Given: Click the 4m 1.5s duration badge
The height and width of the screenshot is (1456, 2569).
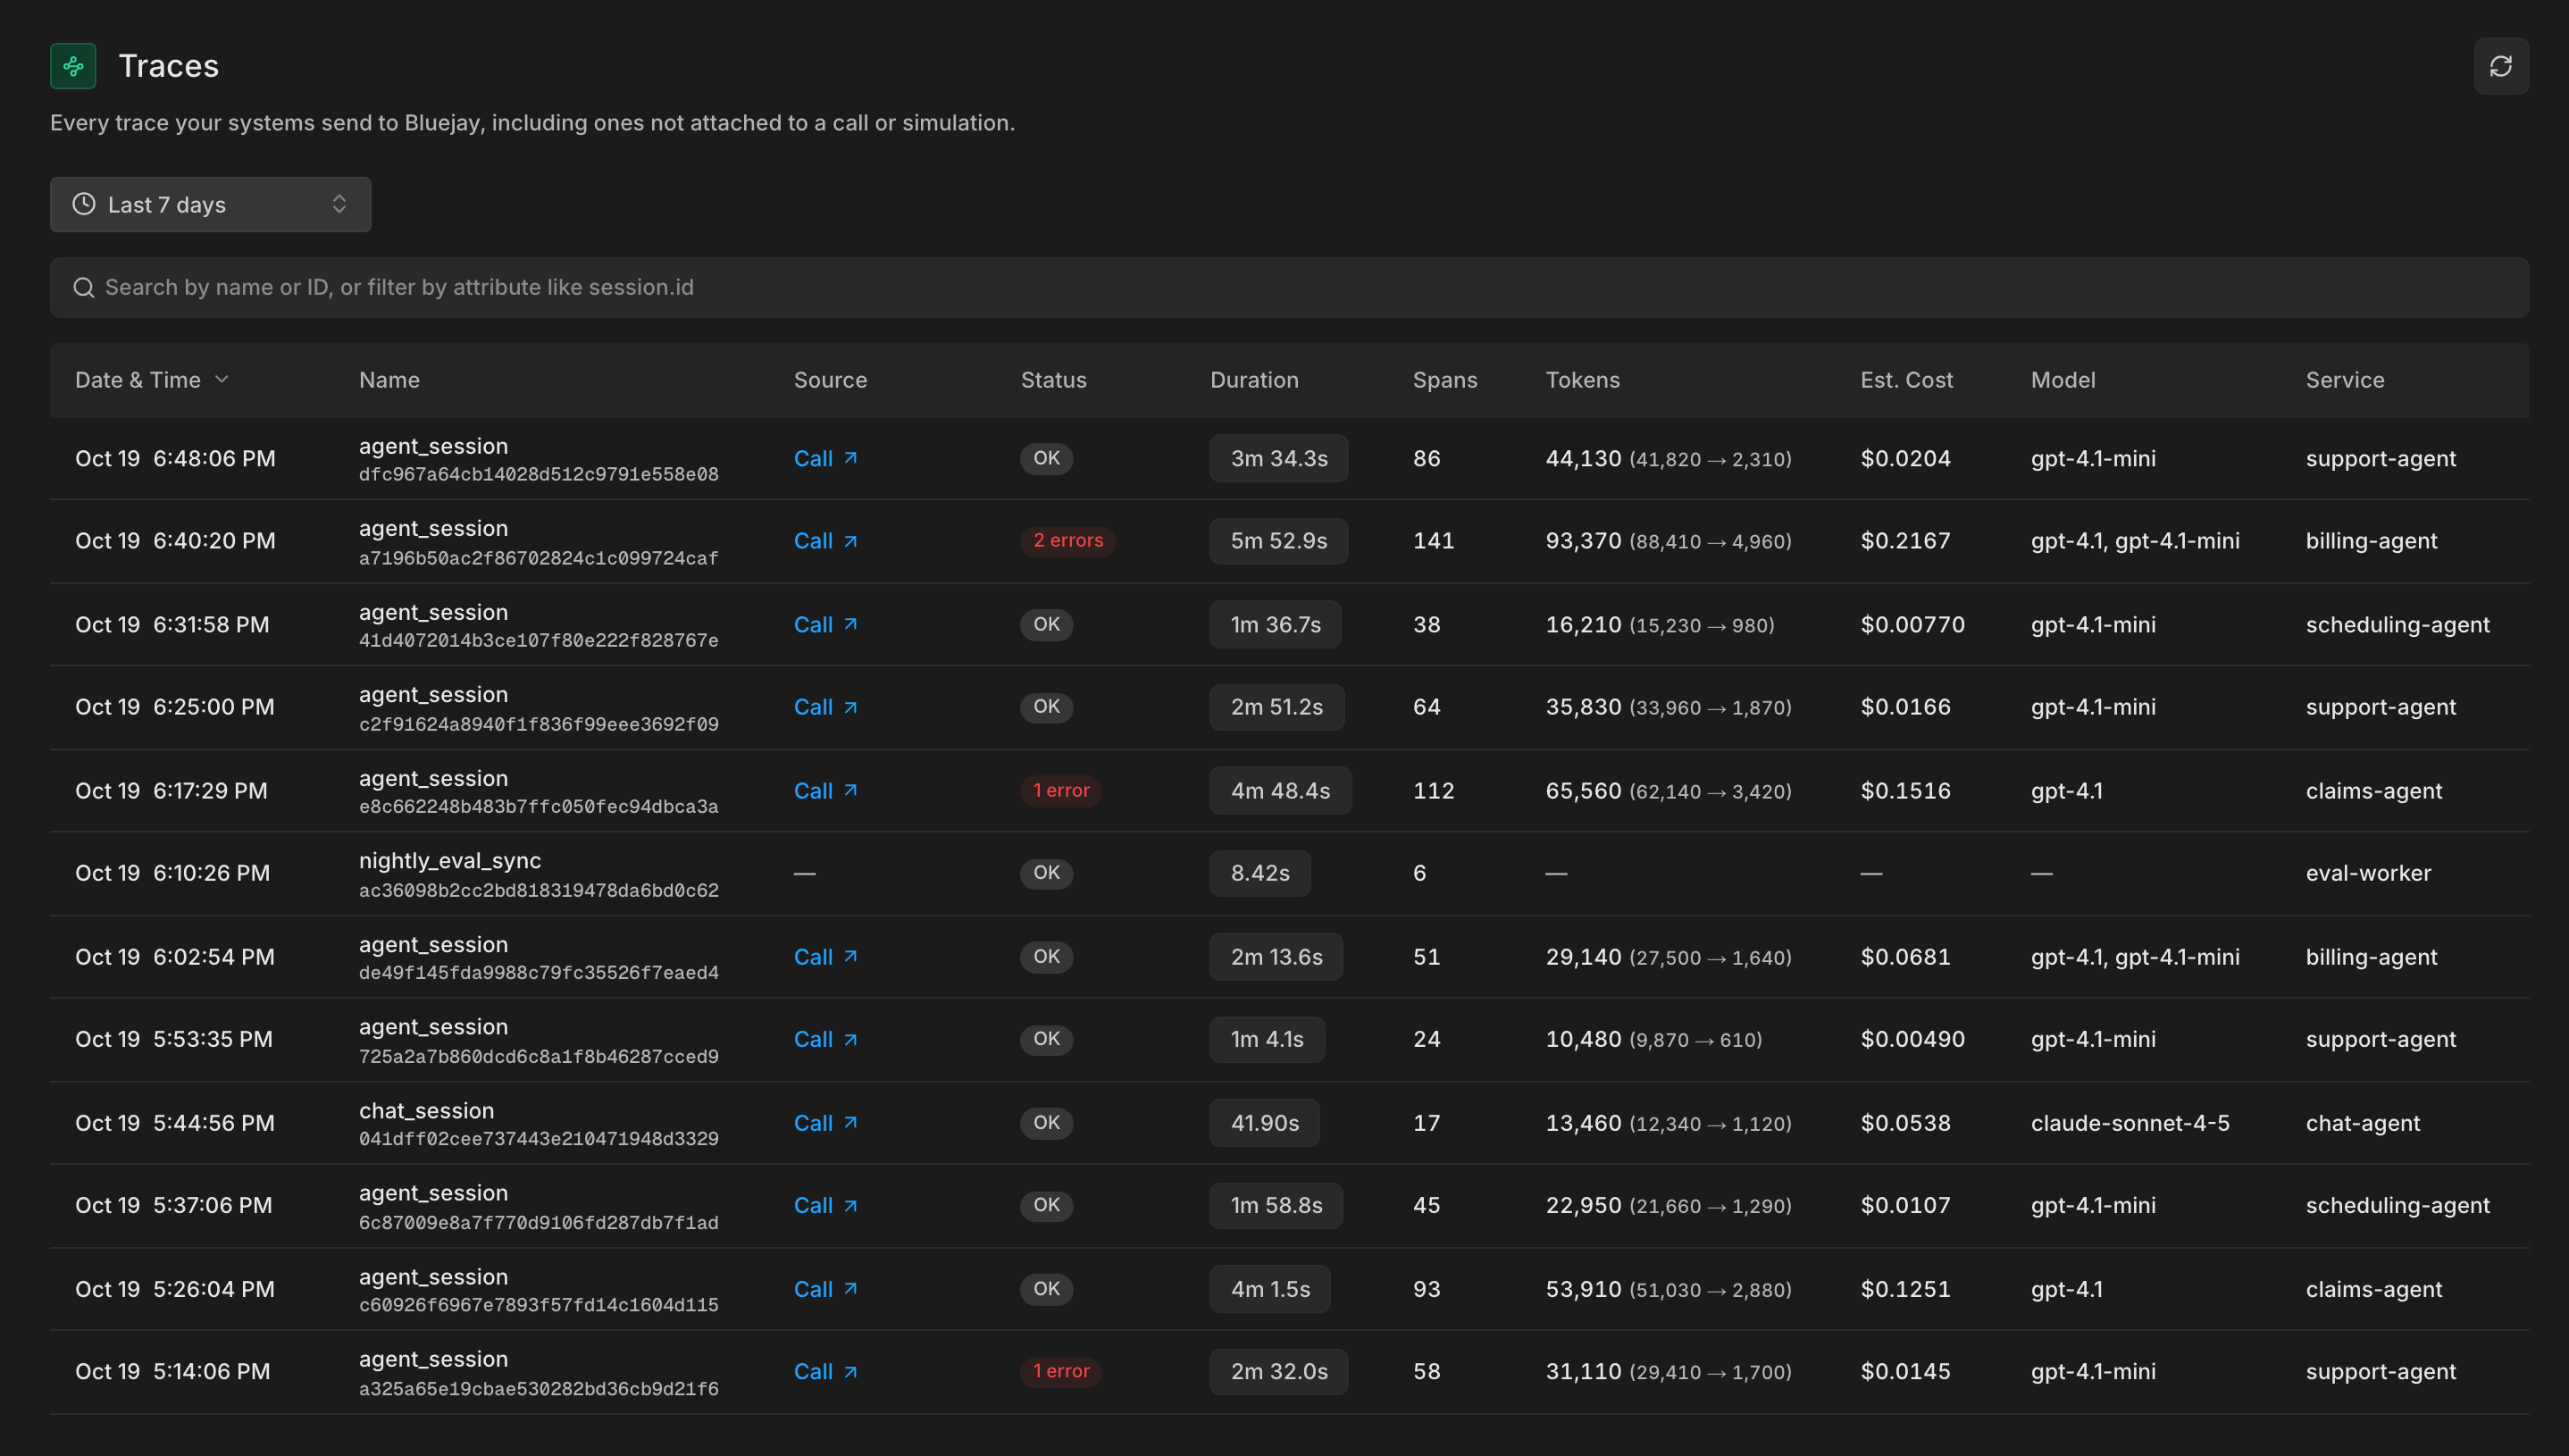Looking at the screenshot, I should [1270, 1288].
